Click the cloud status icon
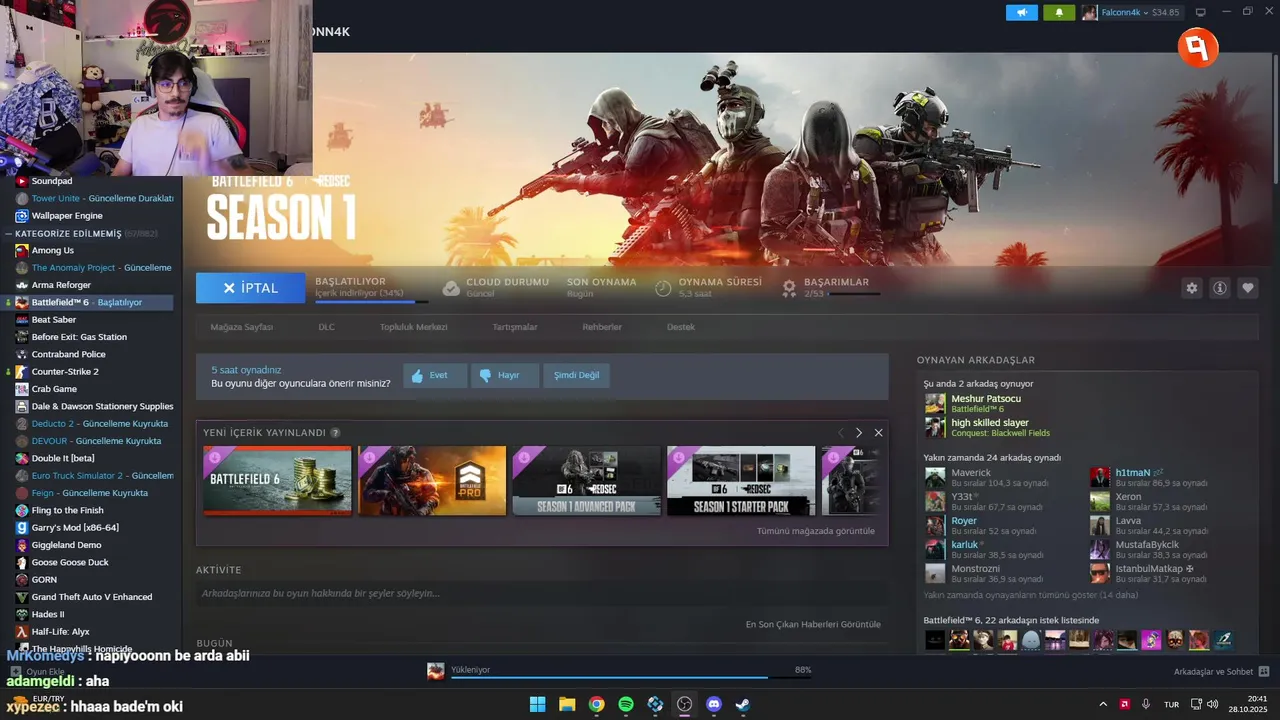The width and height of the screenshot is (1280, 720). click(451, 288)
